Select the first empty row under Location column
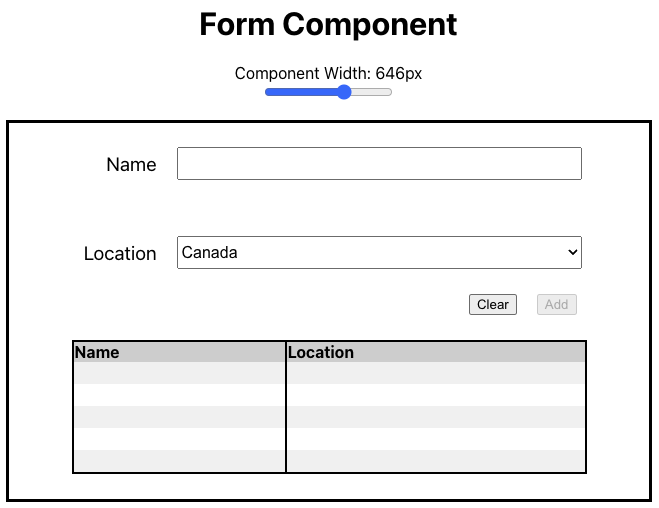 click(x=436, y=373)
